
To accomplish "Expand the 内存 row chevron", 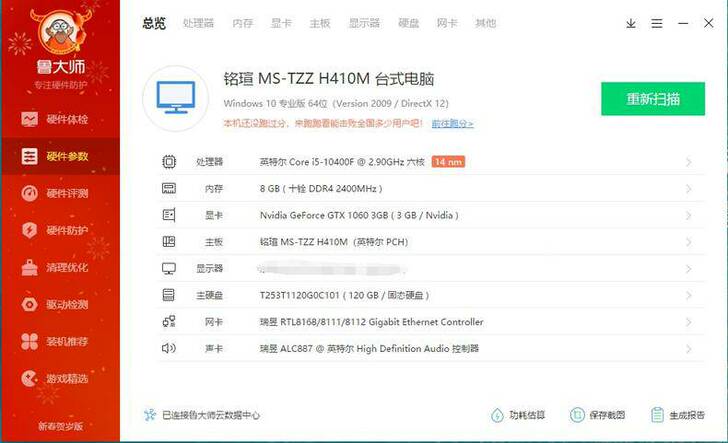I will pos(689,189).
